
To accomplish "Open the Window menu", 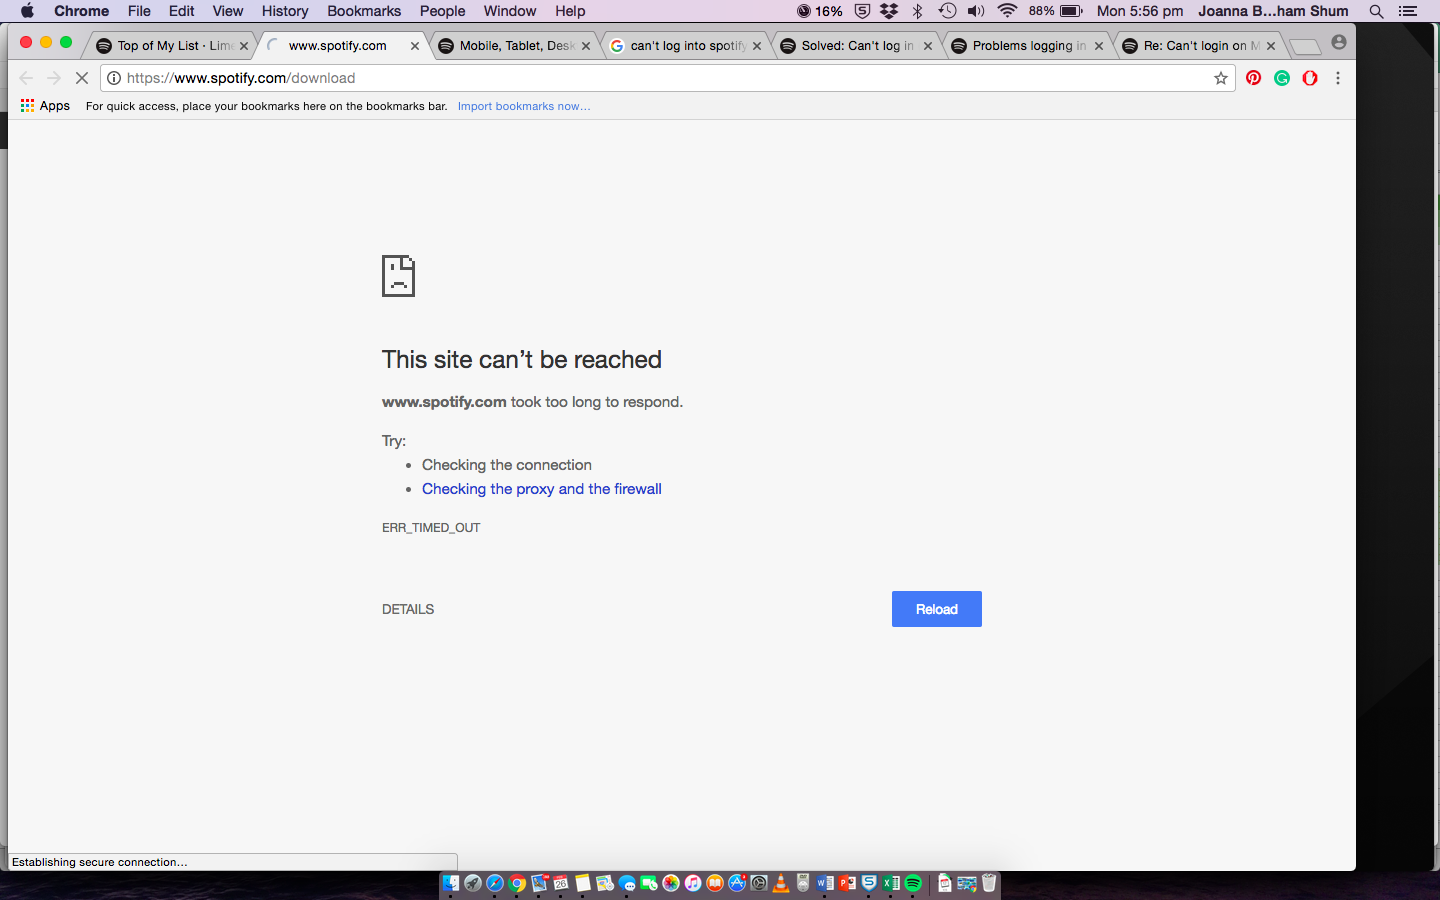I will [510, 11].
